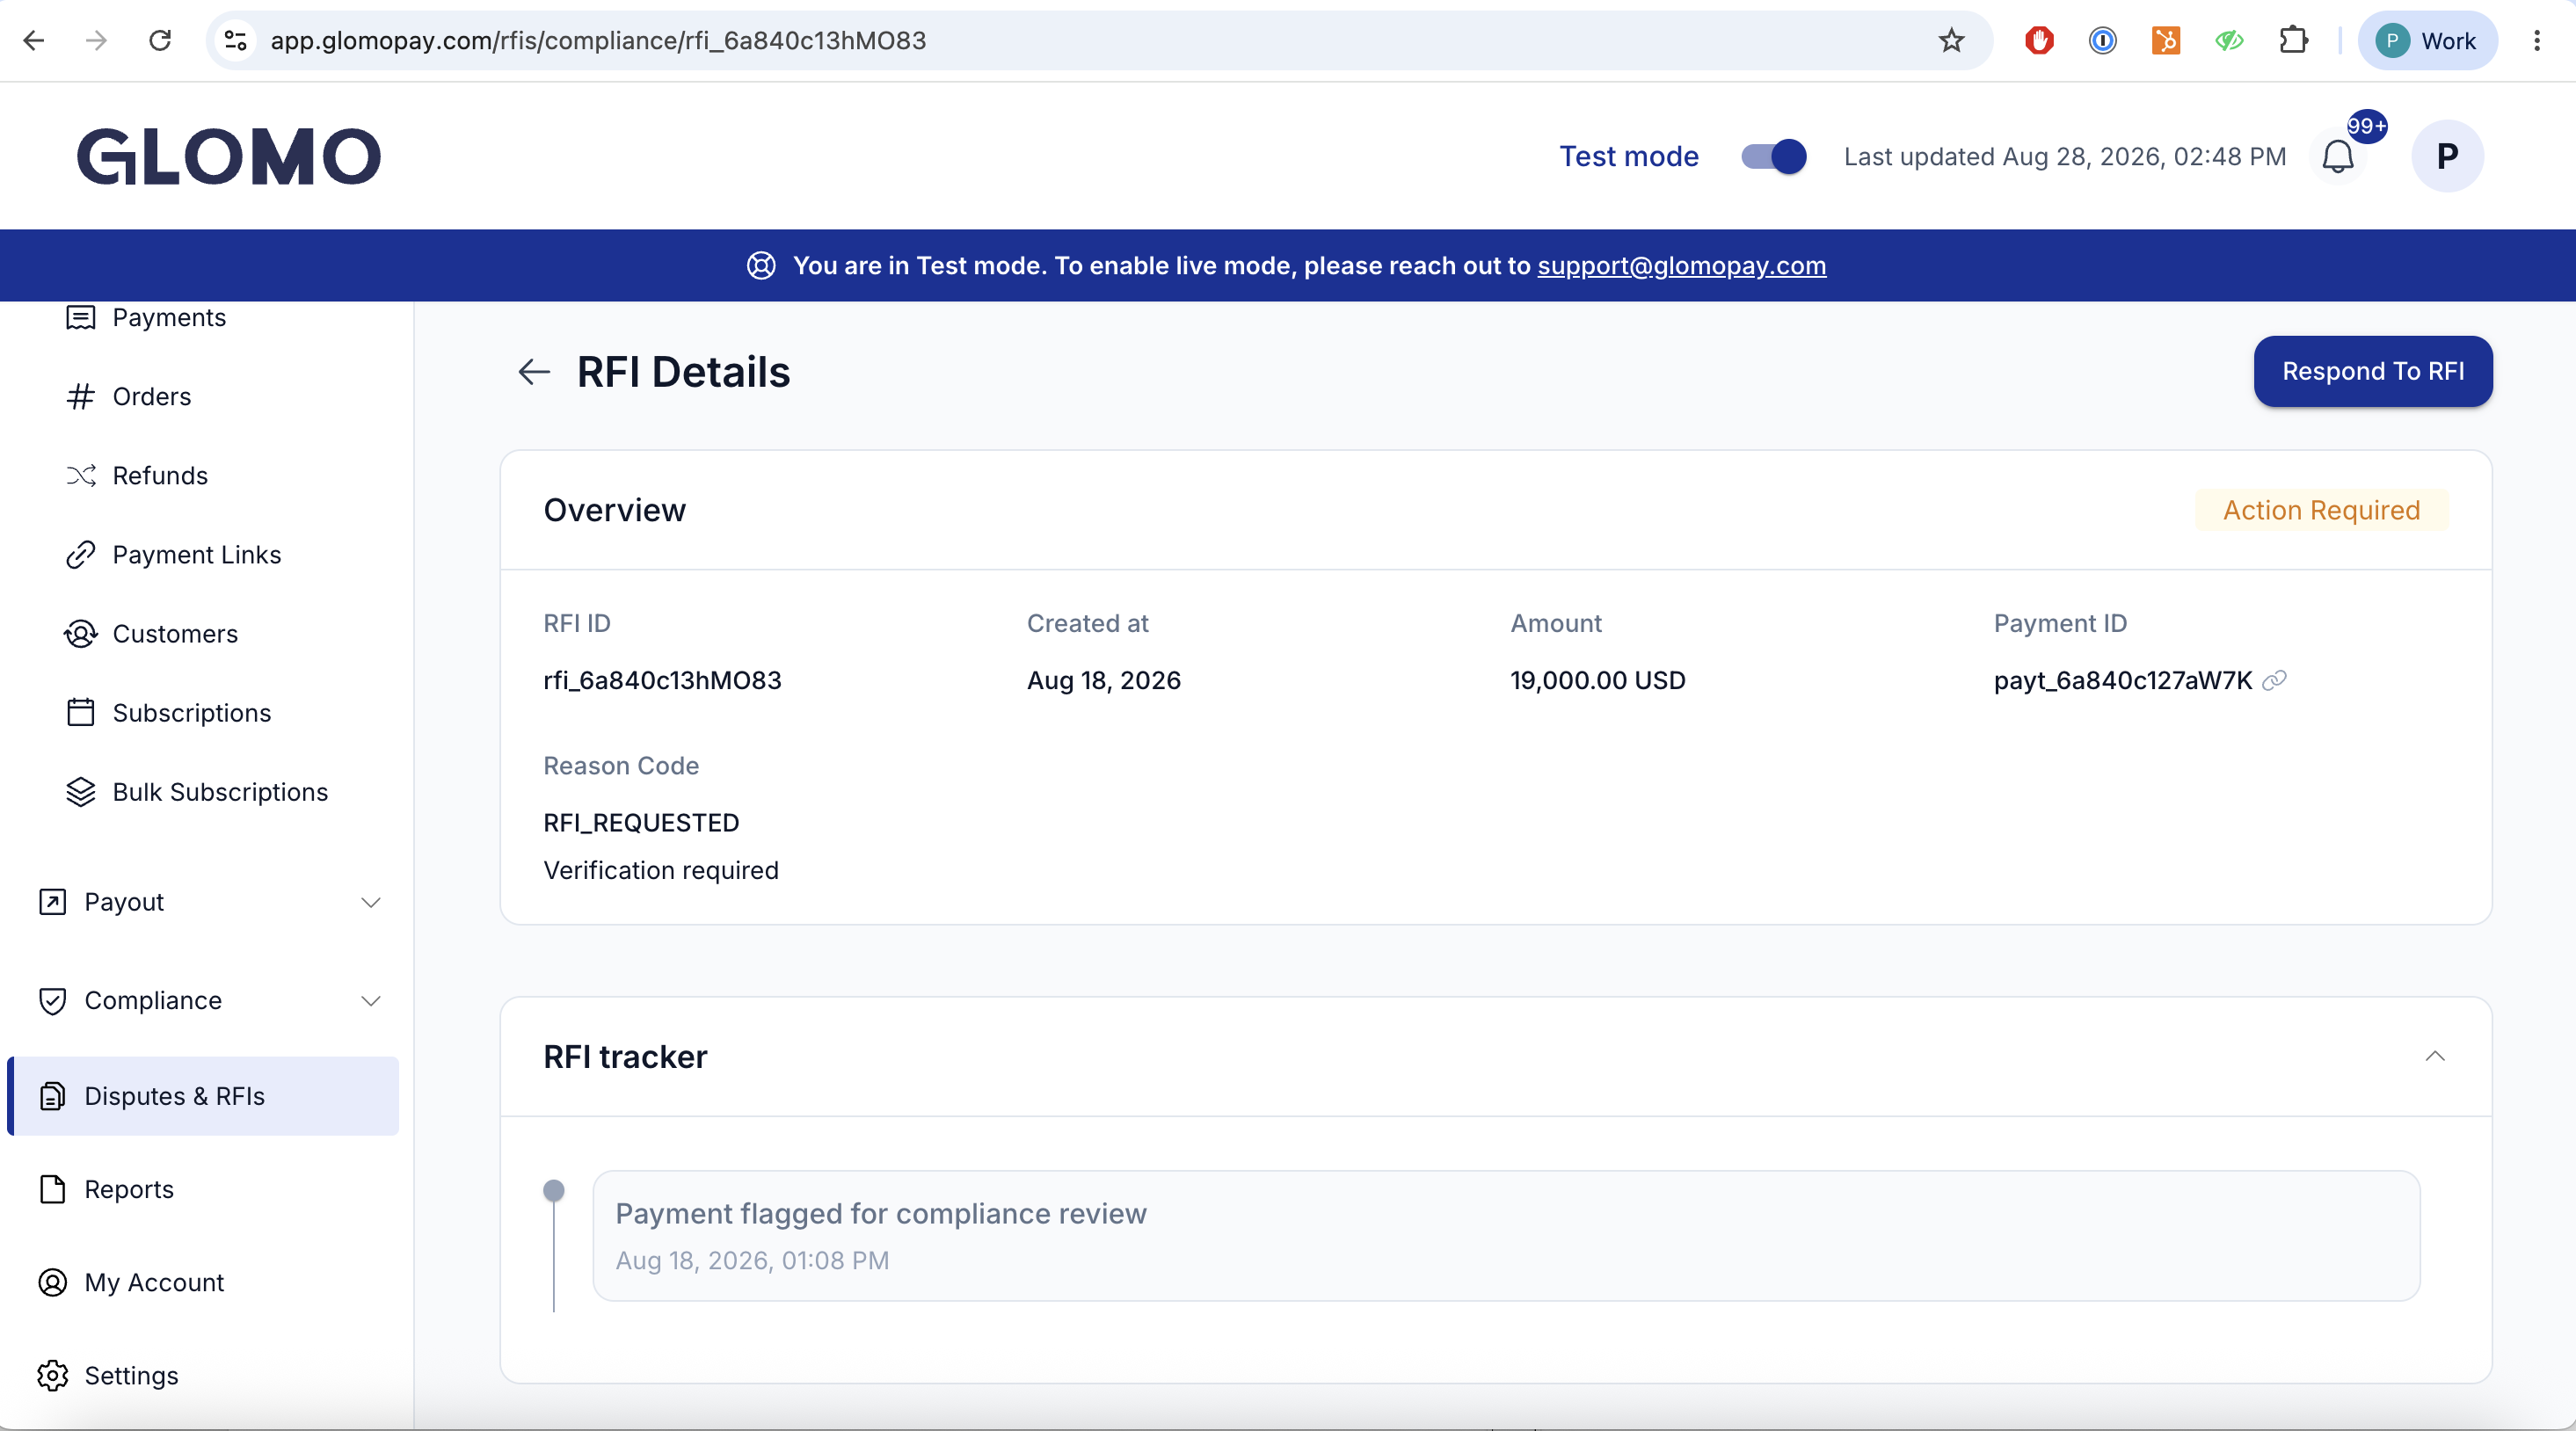Open Chrome three-dot menu
Screen dimensions: 2576x1431
2537,41
